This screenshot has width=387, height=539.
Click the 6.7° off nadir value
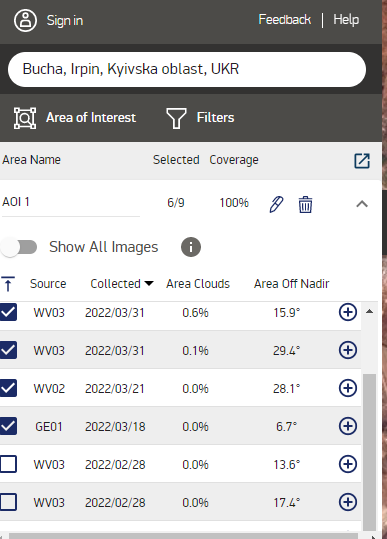click(286, 427)
